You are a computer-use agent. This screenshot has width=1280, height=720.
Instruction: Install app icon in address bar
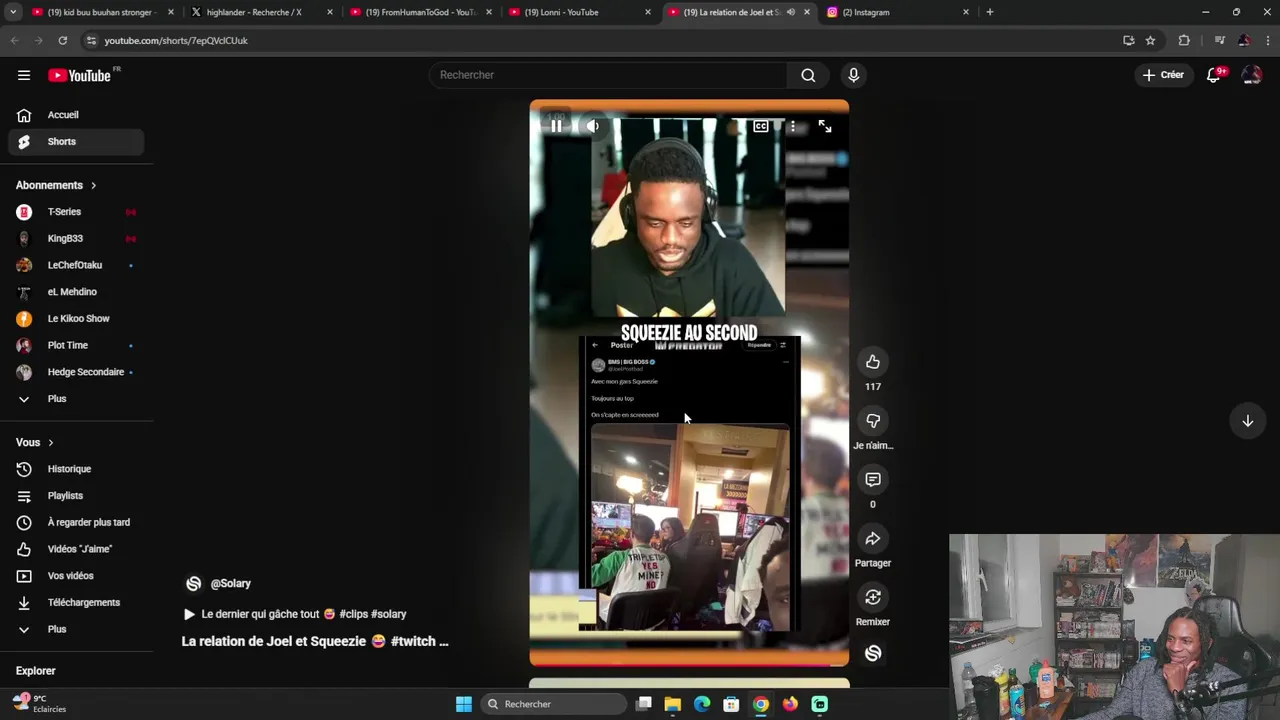(1128, 40)
